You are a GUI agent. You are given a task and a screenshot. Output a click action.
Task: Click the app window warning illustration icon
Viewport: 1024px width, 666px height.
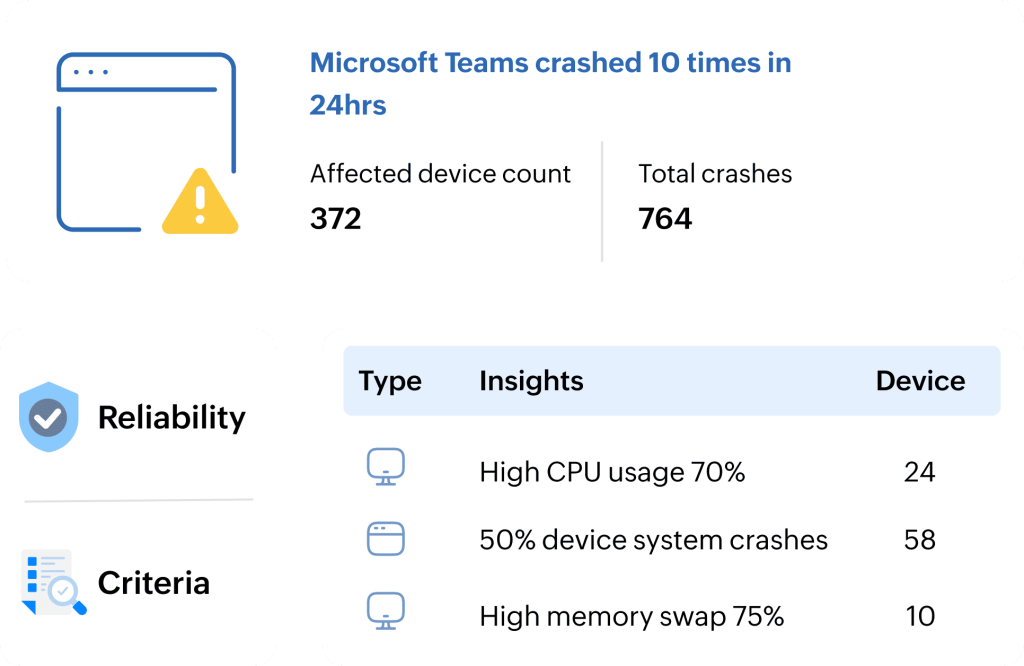coord(147,143)
